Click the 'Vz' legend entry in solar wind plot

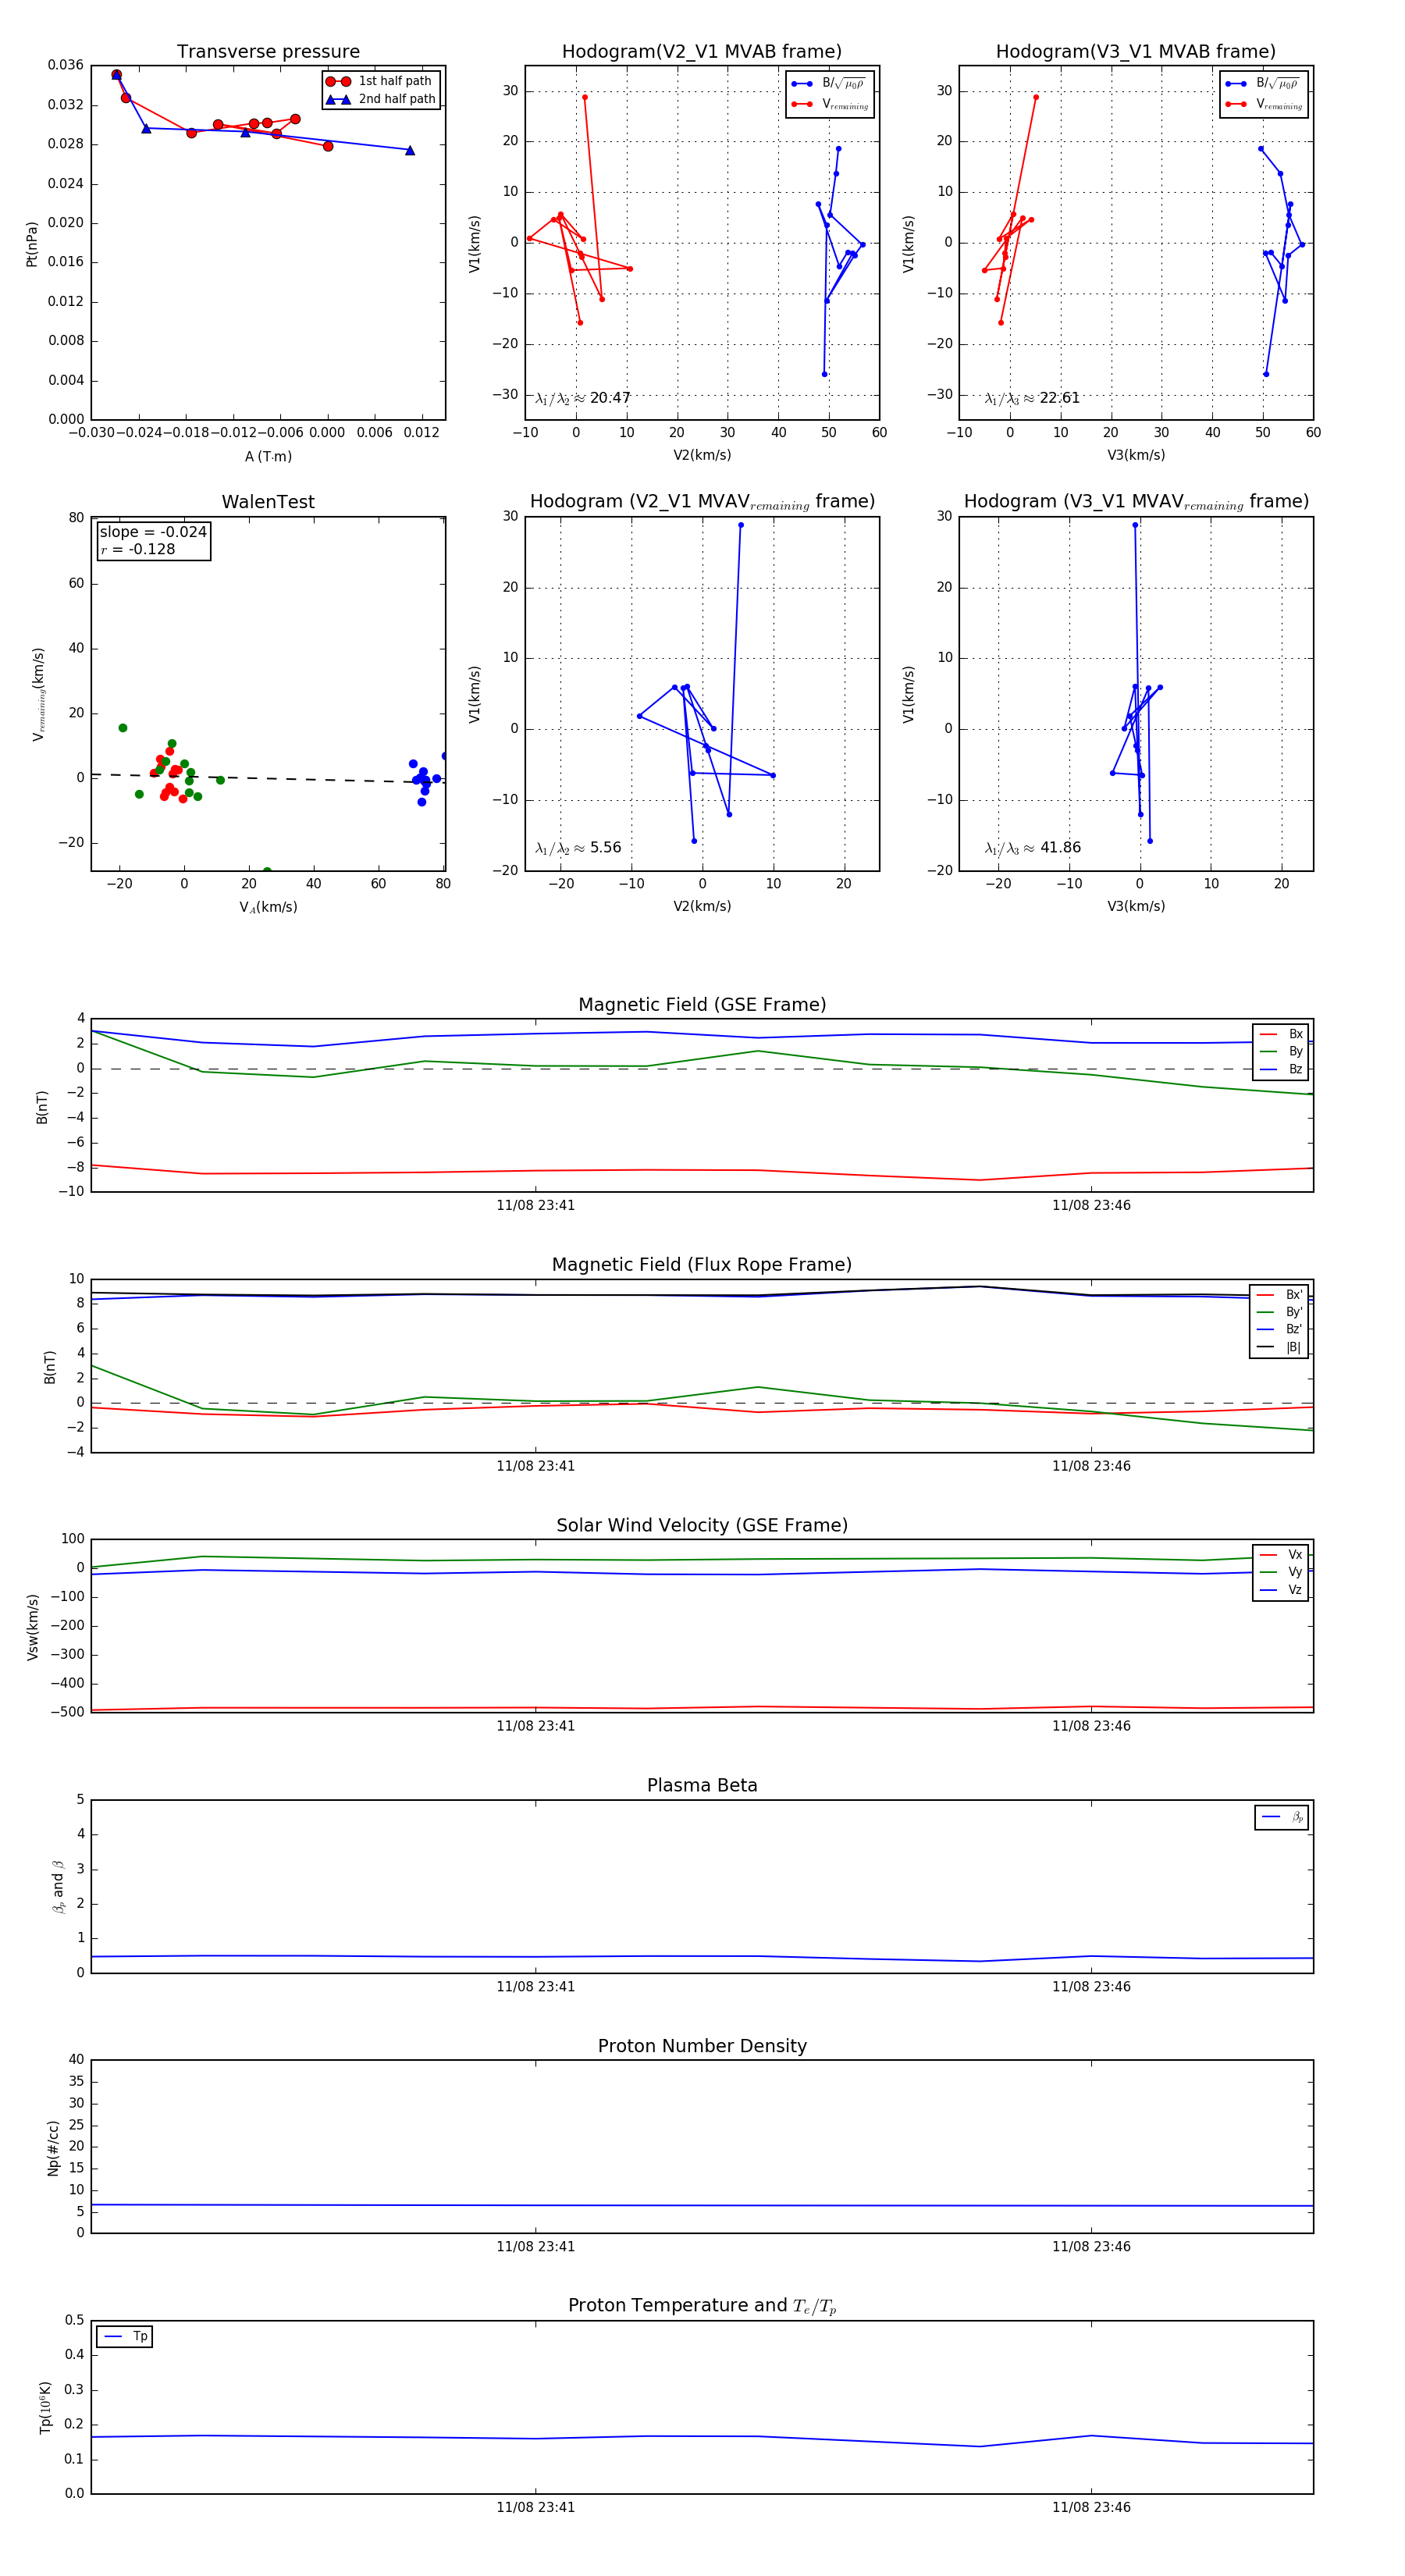pyautogui.click(x=1281, y=1589)
